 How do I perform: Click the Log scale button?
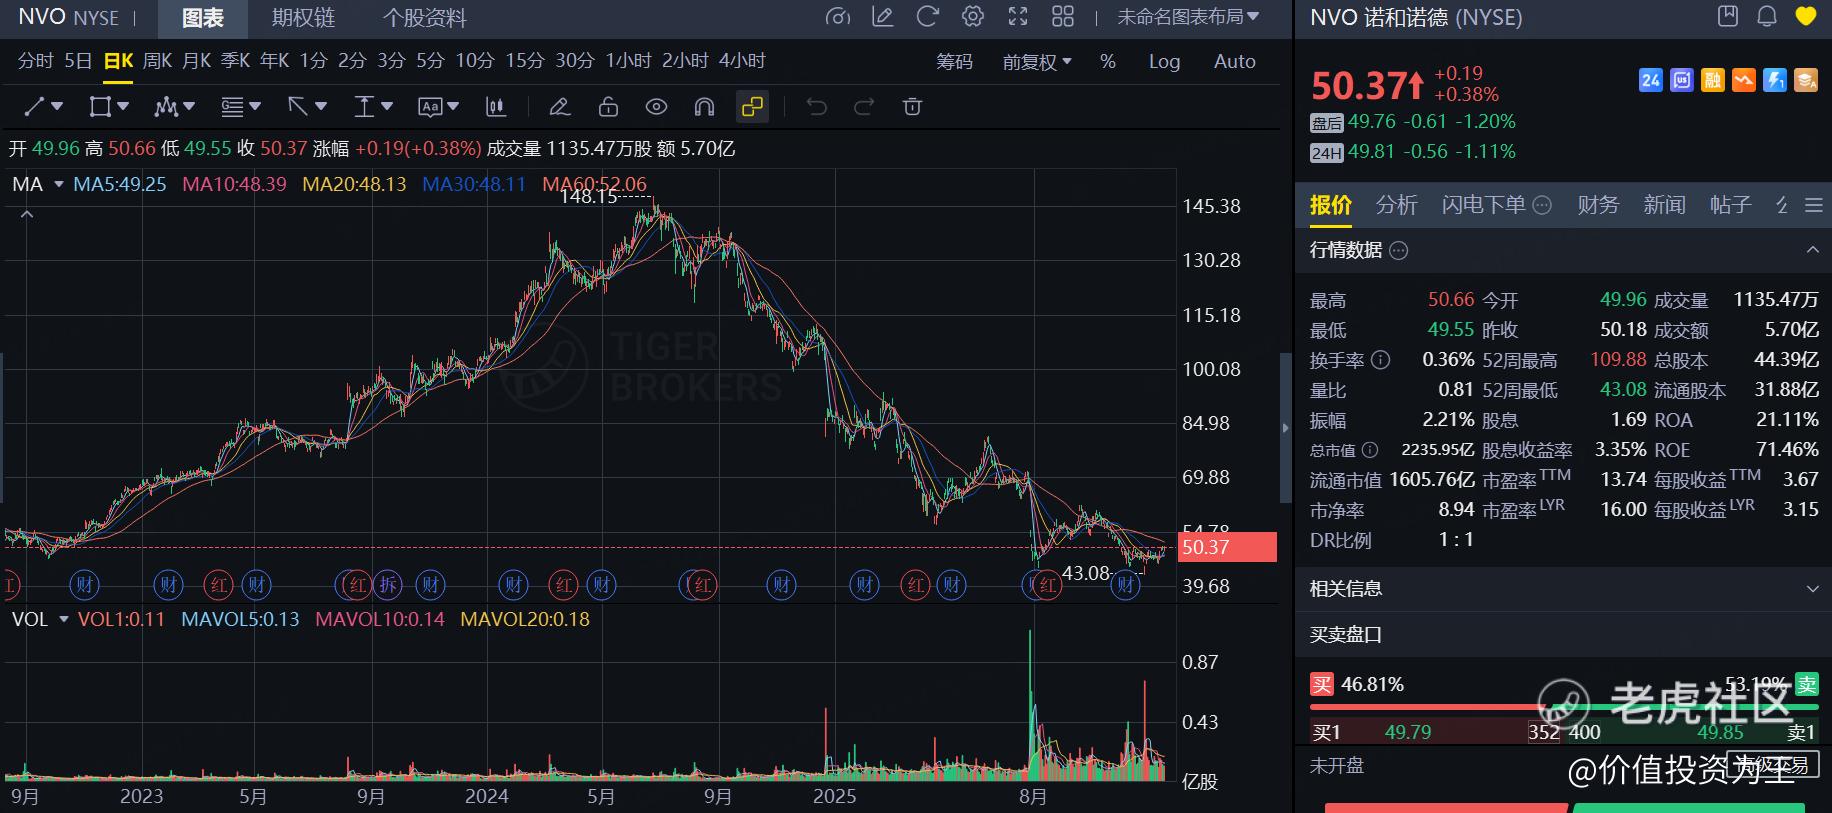[x=1164, y=62]
